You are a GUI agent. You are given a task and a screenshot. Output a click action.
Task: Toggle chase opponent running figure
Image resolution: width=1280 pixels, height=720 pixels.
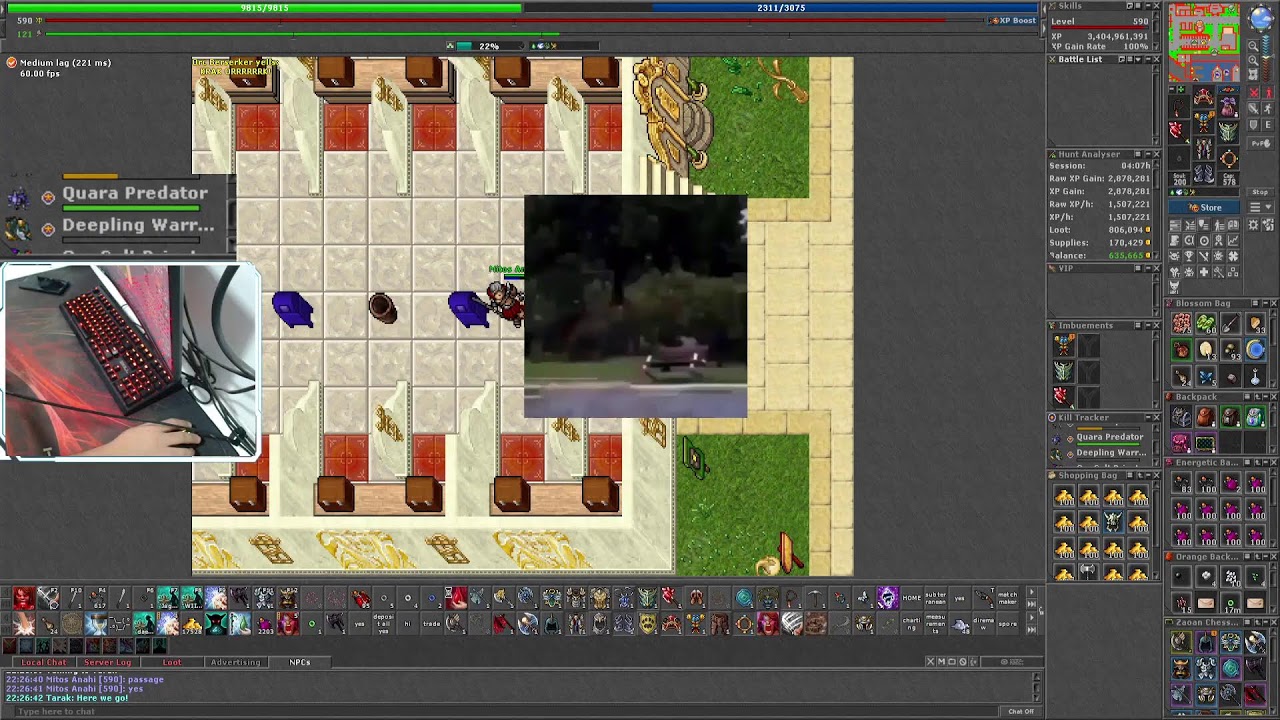(1268, 109)
